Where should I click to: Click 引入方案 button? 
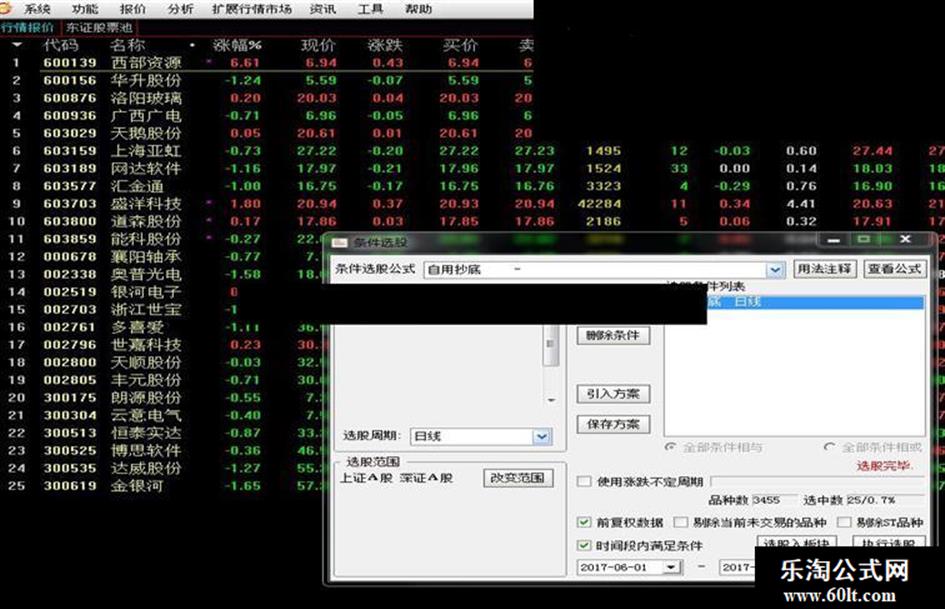click(613, 394)
